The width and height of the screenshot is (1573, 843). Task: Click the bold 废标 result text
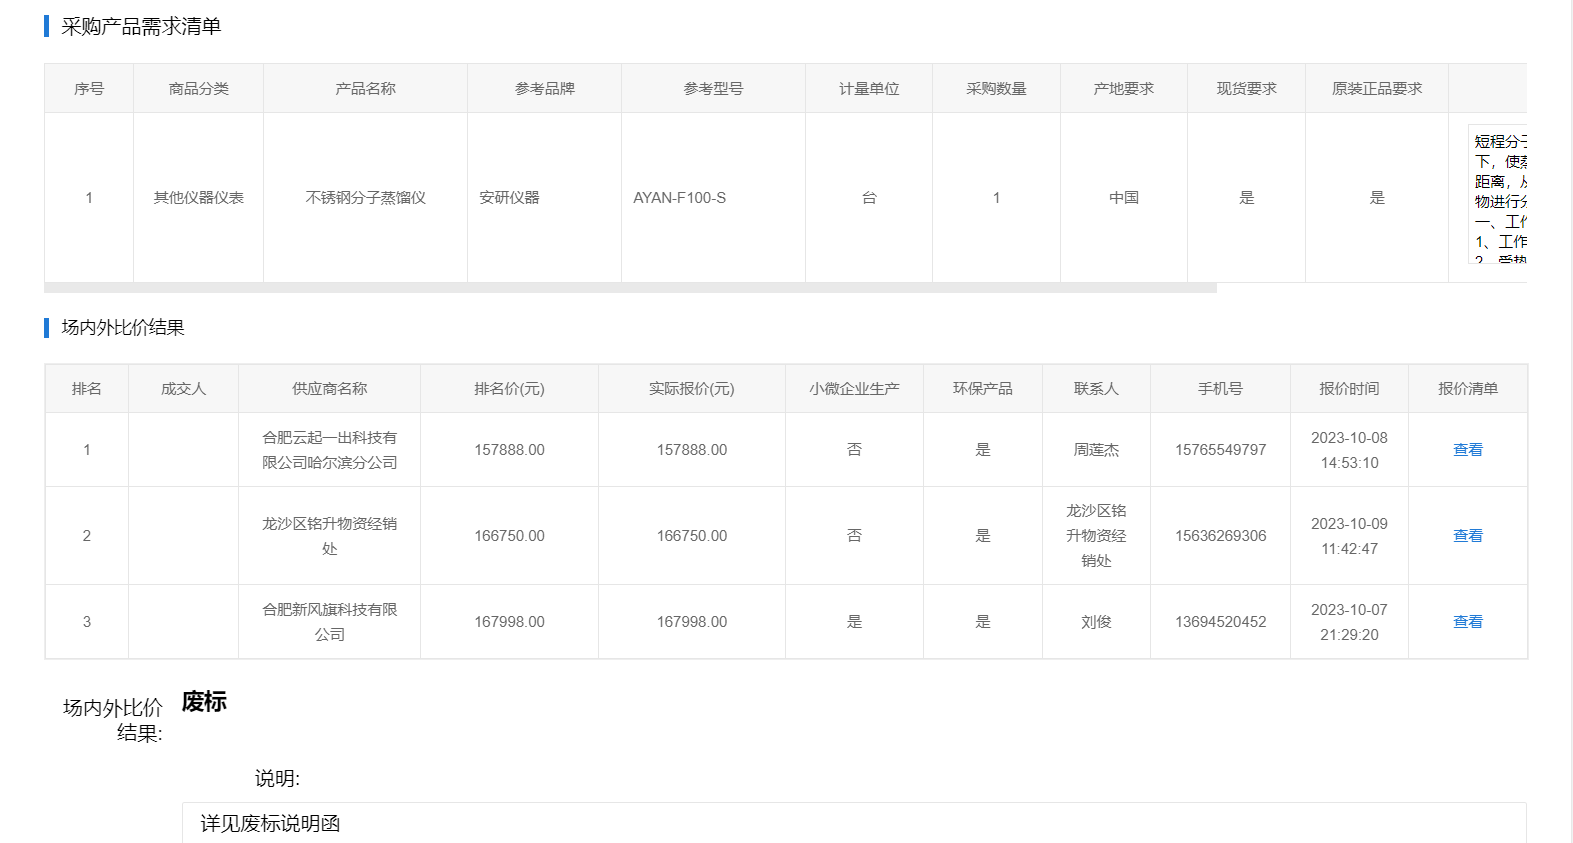204,702
